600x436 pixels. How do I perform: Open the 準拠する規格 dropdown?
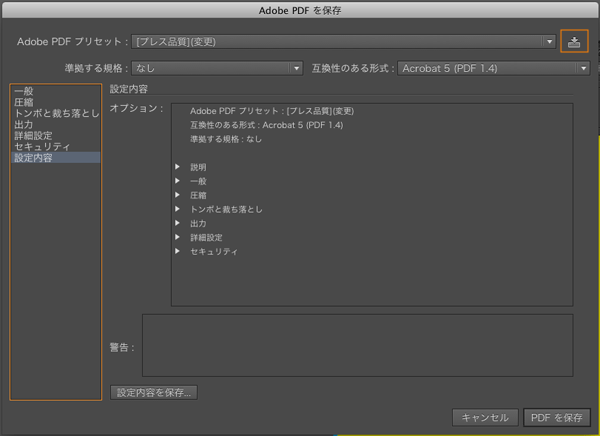(x=217, y=69)
